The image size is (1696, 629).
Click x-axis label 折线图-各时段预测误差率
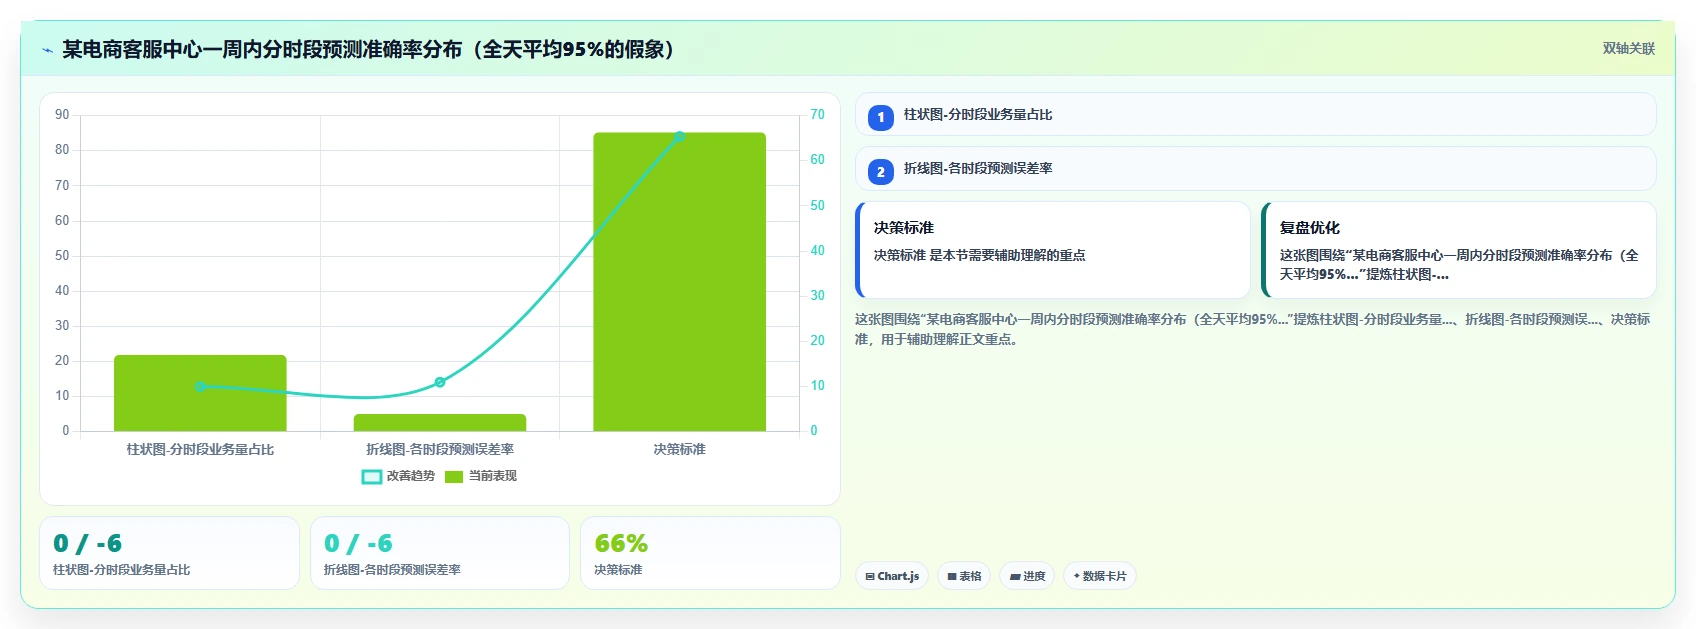click(x=440, y=449)
